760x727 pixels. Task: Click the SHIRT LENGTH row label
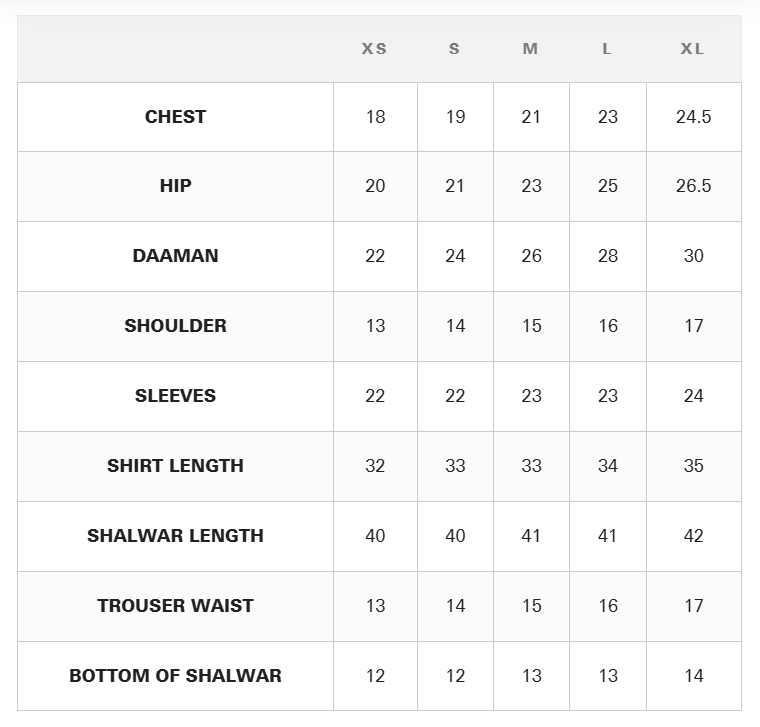pos(175,466)
